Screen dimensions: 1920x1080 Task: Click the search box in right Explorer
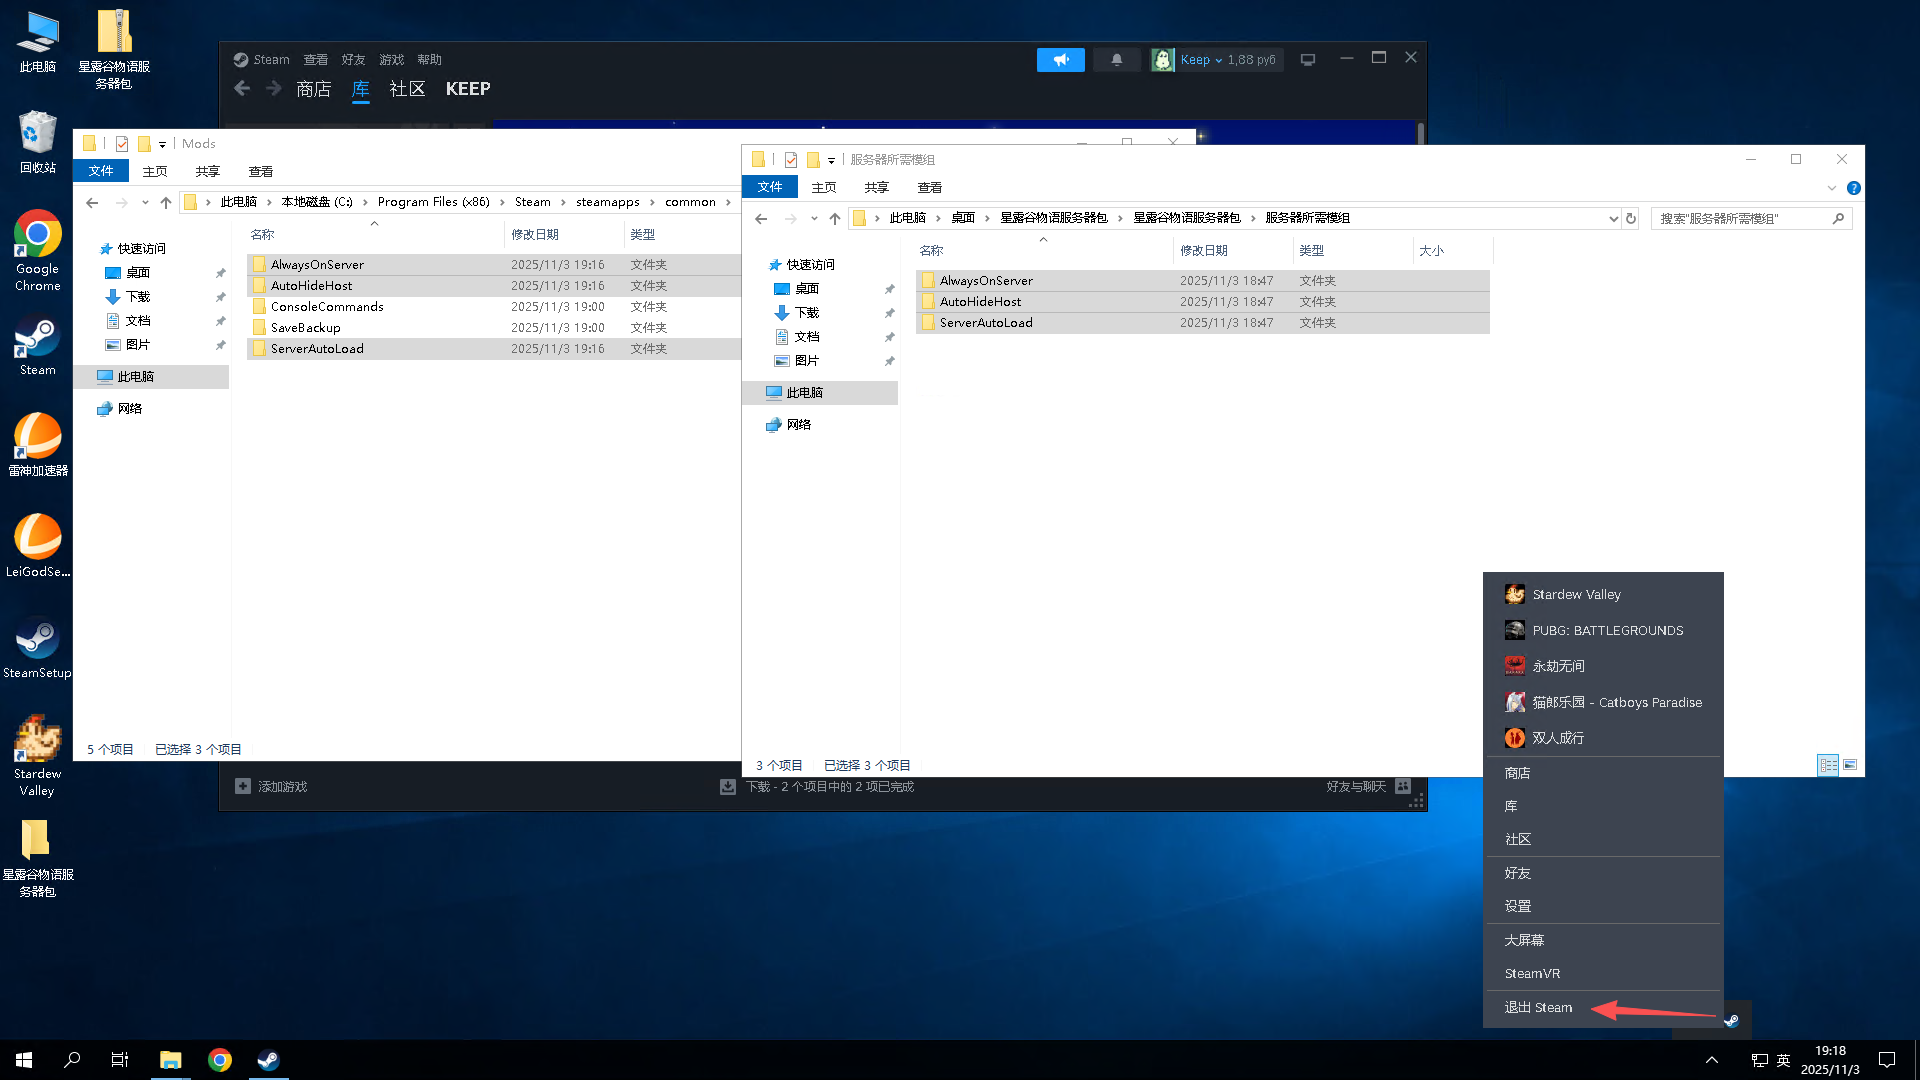tap(1744, 218)
